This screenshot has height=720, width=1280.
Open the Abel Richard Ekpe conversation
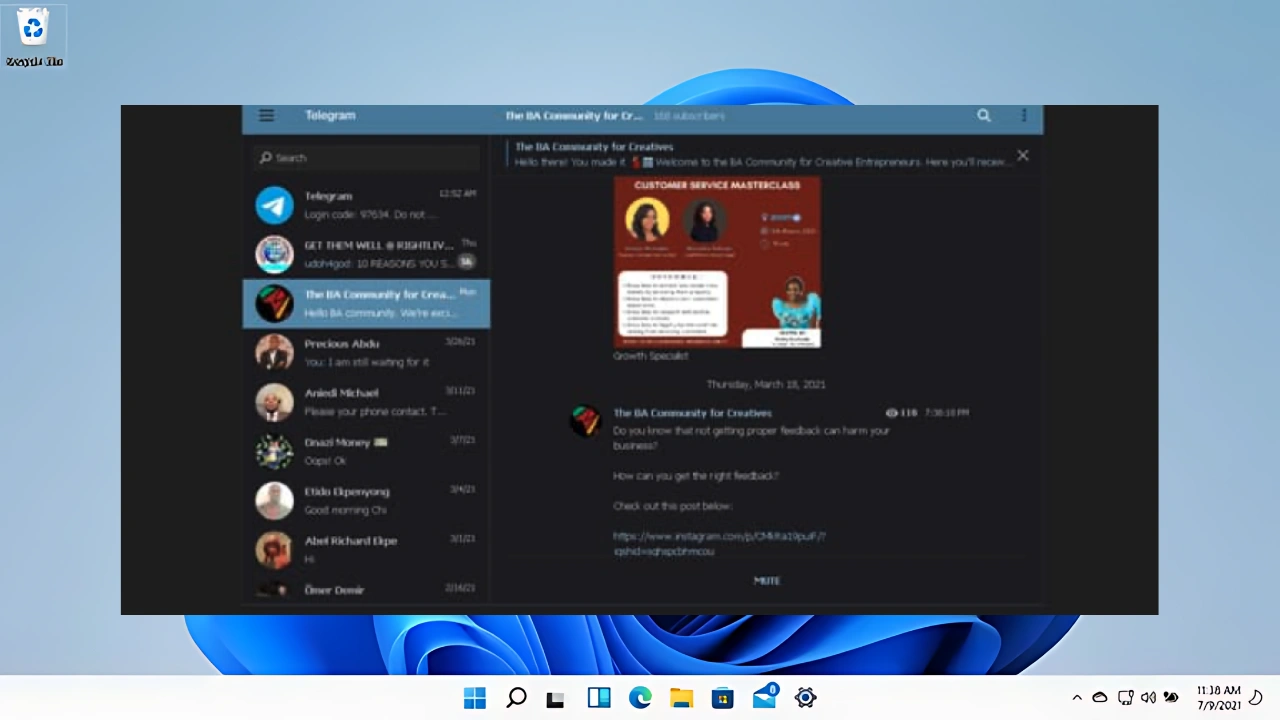[x=367, y=548]
